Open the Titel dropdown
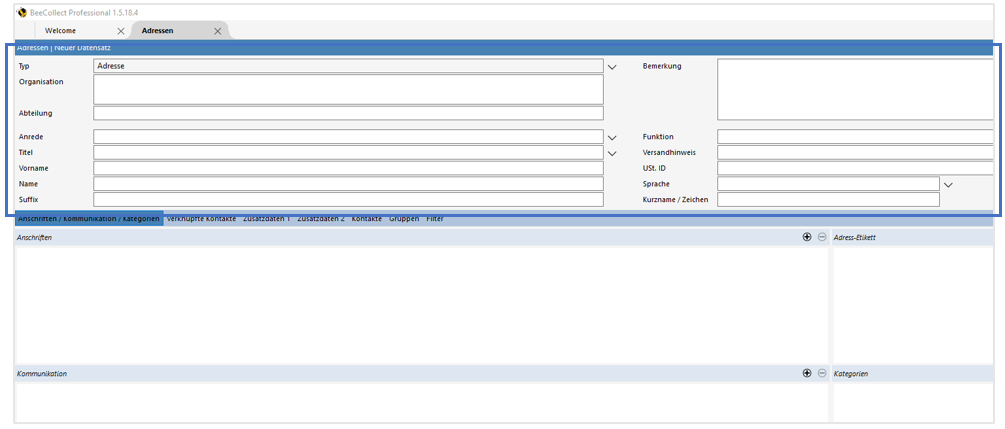Image resolution: width=1005 pixels, height=429 pixels. (x=612, y=153)
